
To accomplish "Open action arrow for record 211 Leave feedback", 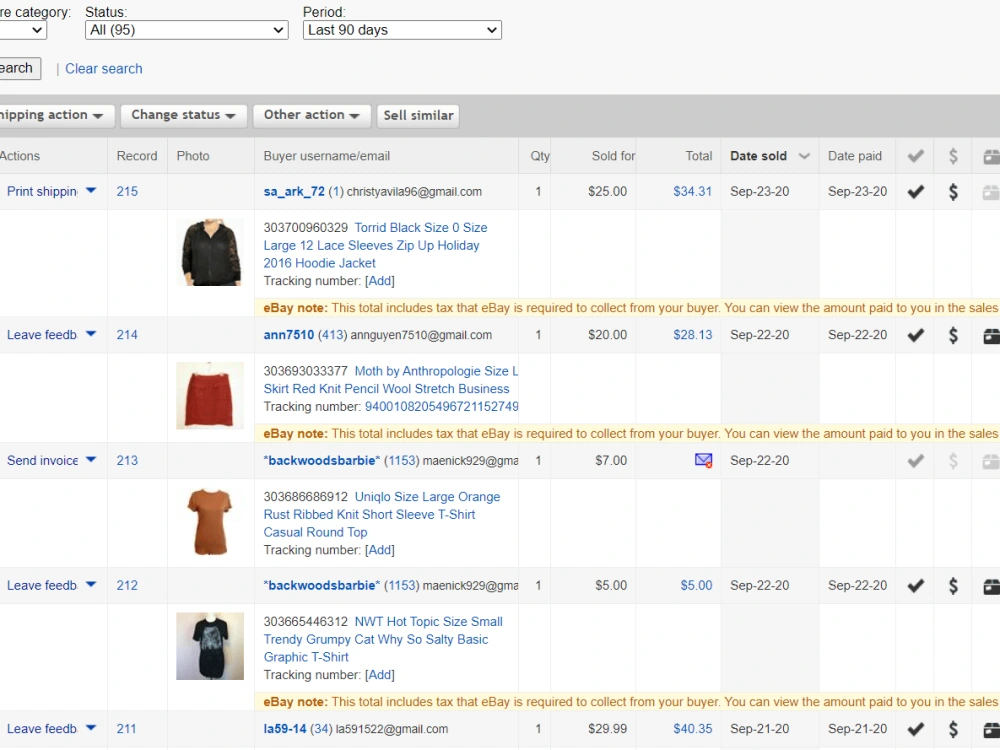I will pyautogui.click(x=91, y=728).
